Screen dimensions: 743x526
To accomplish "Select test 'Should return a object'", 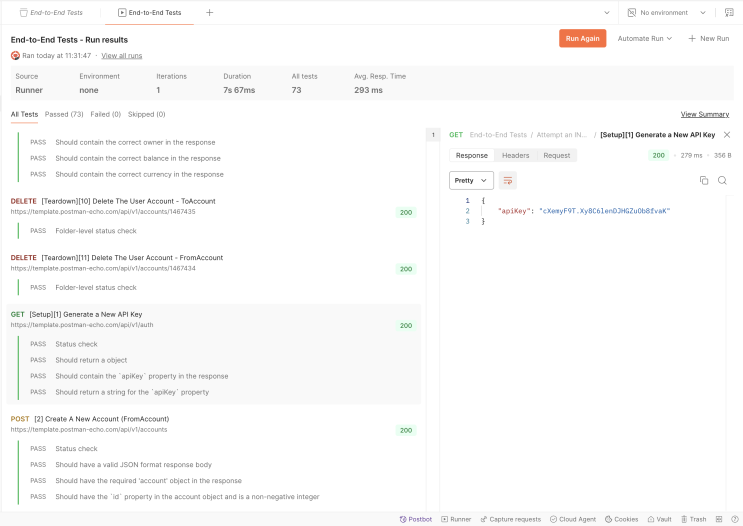I will pos(91,360).
